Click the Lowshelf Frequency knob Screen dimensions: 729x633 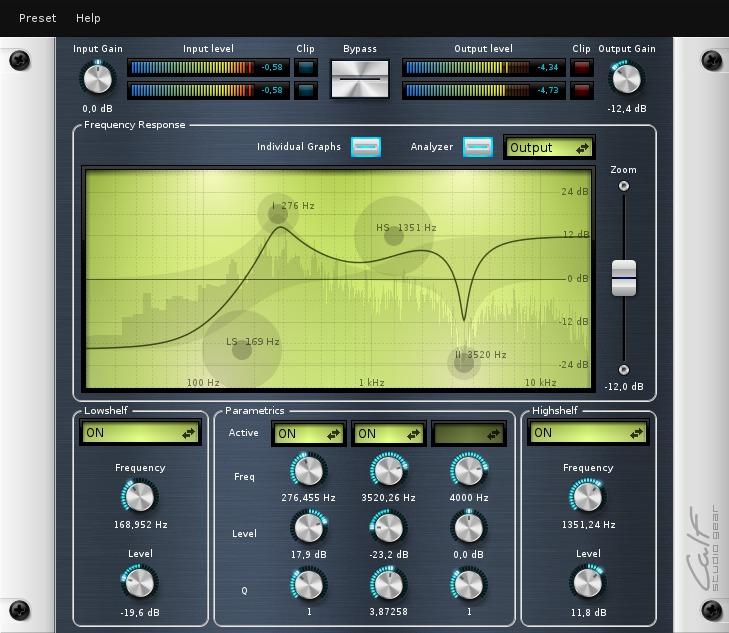[x=139, y=496]
